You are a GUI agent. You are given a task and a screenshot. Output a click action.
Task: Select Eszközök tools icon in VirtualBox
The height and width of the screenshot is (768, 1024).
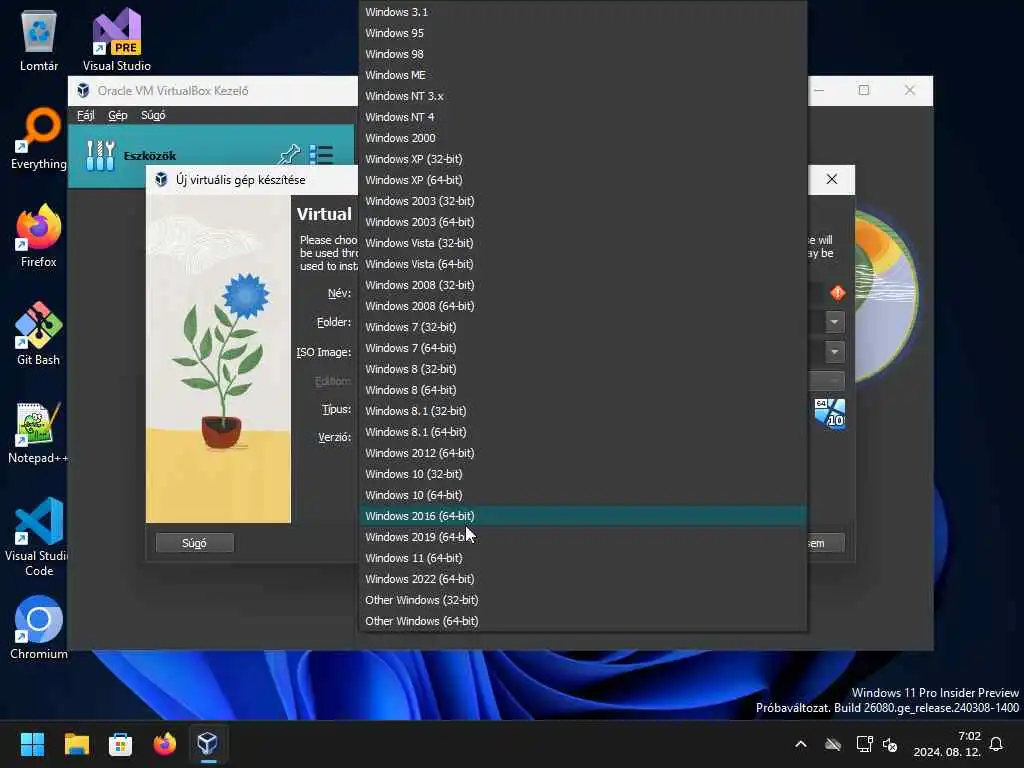(101, 155)
